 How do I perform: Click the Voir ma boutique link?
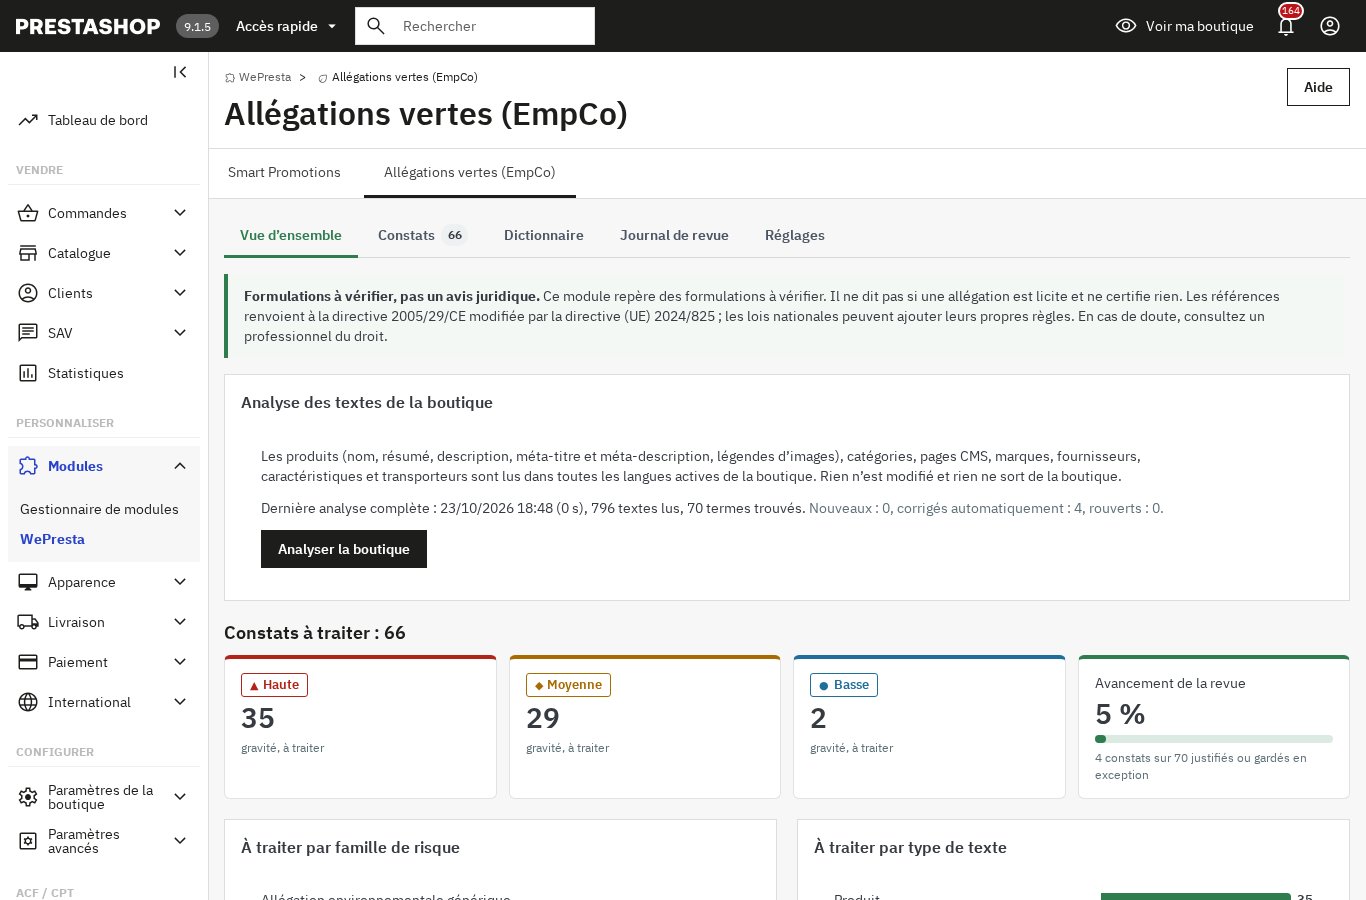(1185, 26)
